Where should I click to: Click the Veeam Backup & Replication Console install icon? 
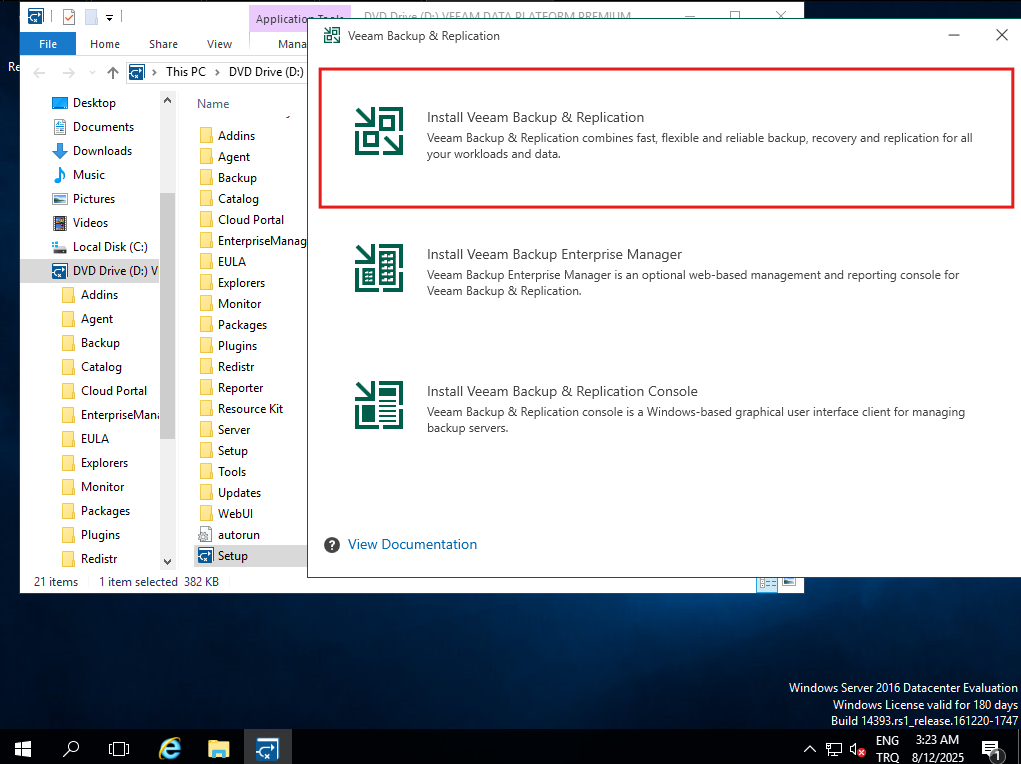pos(378,404)
